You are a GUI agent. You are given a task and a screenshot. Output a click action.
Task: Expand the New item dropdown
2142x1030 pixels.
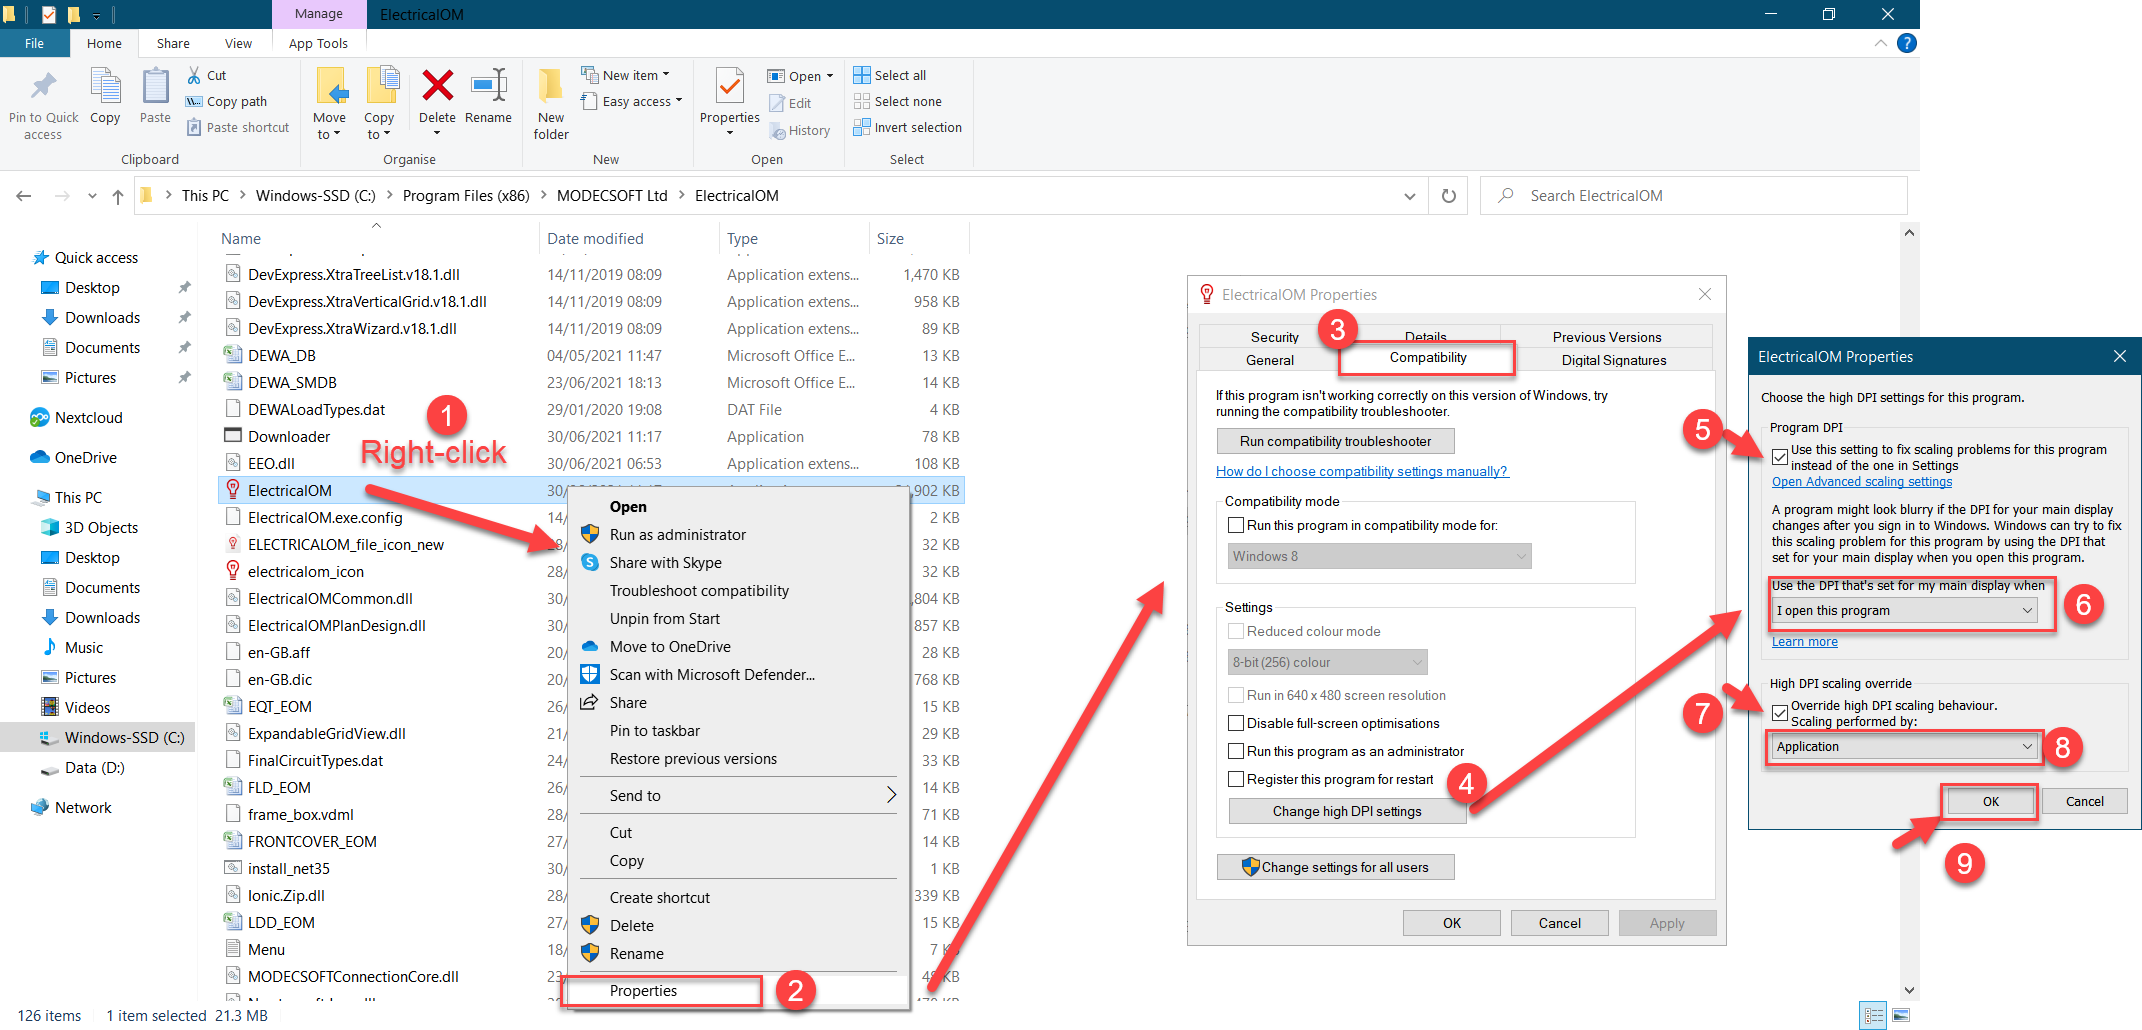tap(627, 75)
